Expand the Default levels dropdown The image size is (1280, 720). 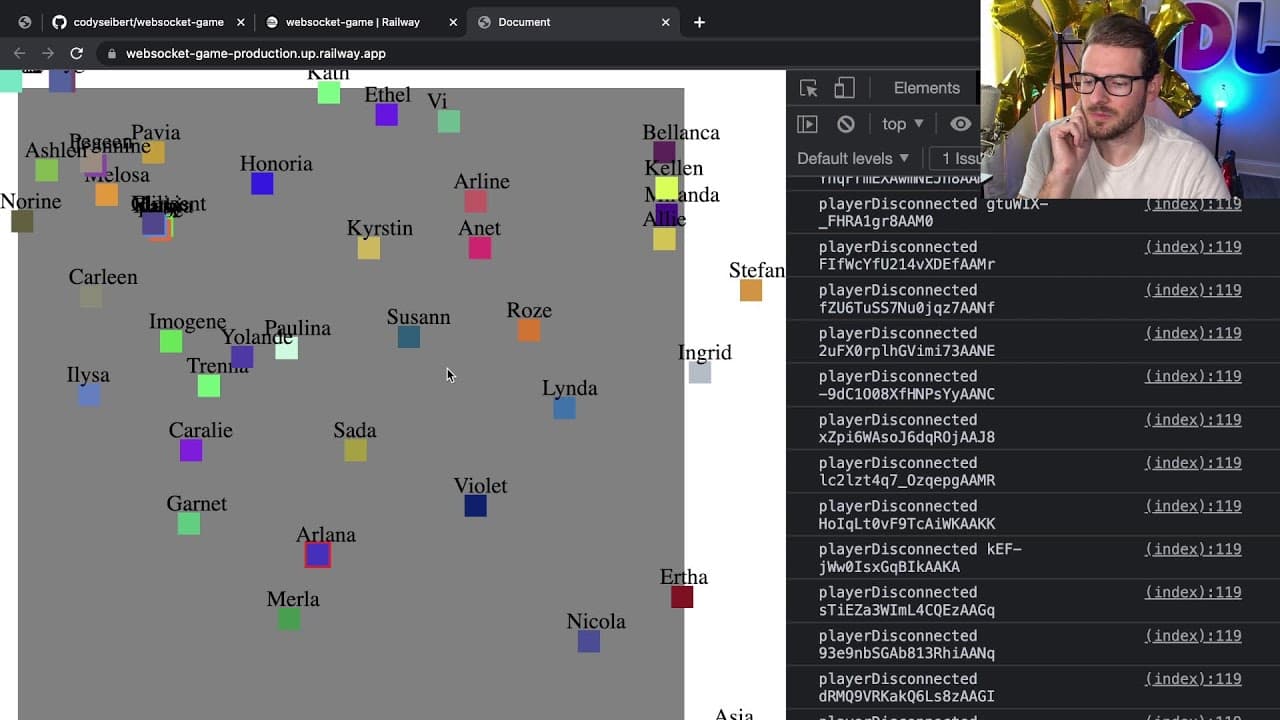click(x=853, y=158)
